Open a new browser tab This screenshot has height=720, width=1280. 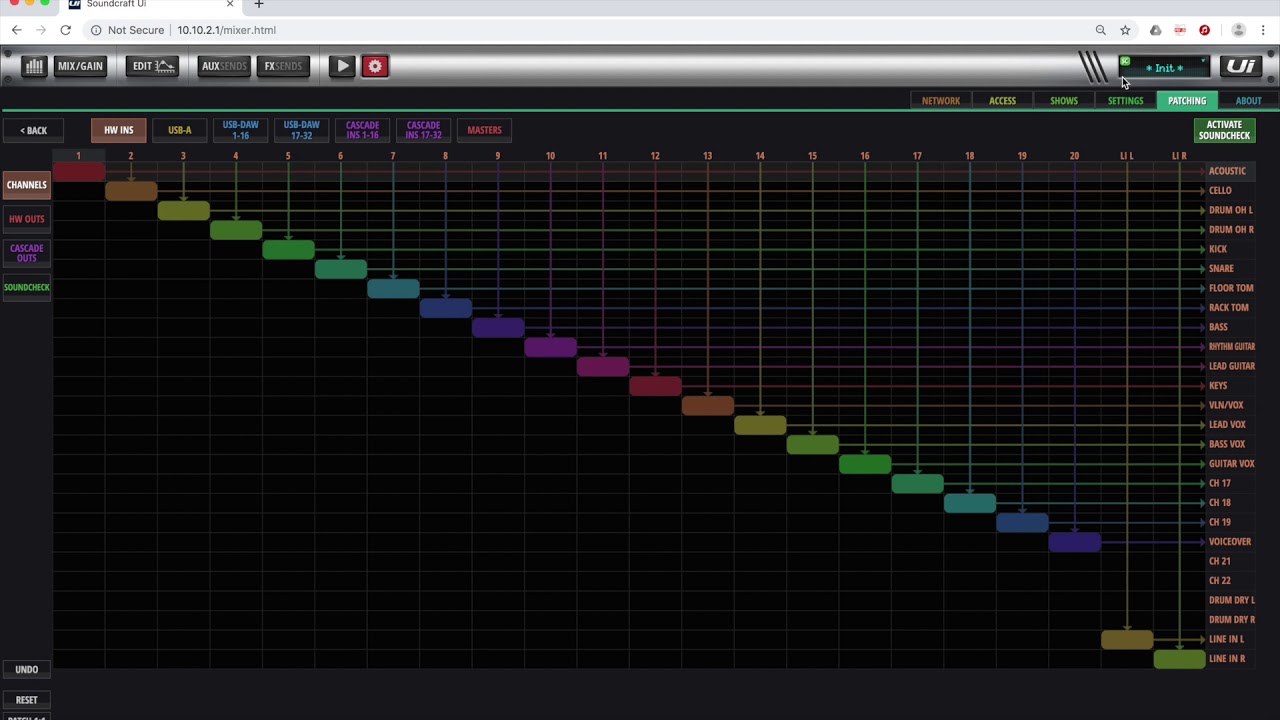[x=259, y=4]
